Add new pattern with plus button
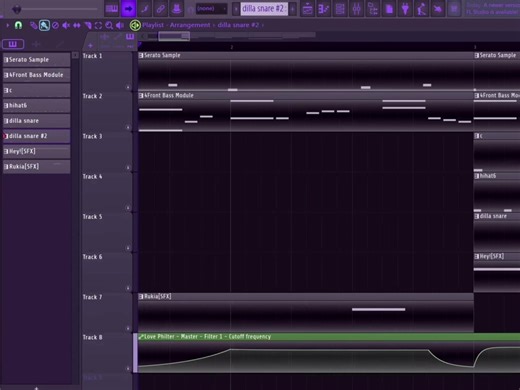This screenshot has height=390, width=520. 293,9
